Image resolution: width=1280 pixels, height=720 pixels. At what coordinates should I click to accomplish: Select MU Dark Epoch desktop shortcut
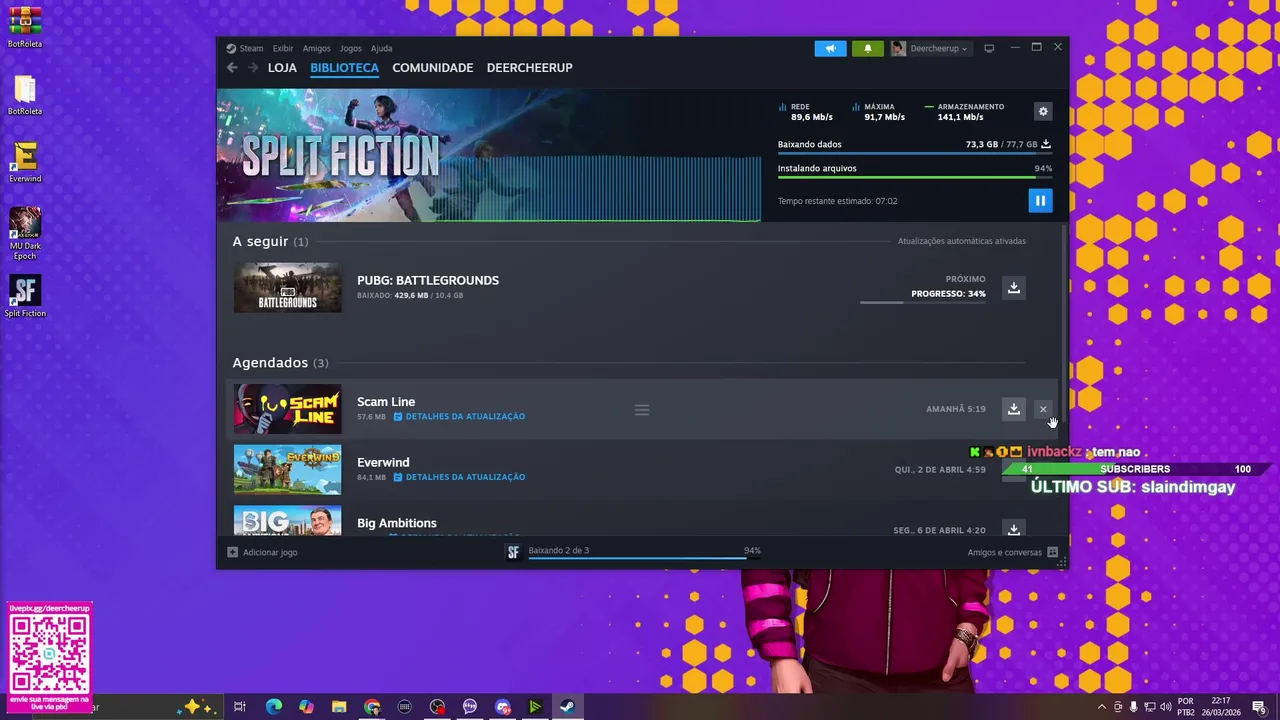coord(25,233)
